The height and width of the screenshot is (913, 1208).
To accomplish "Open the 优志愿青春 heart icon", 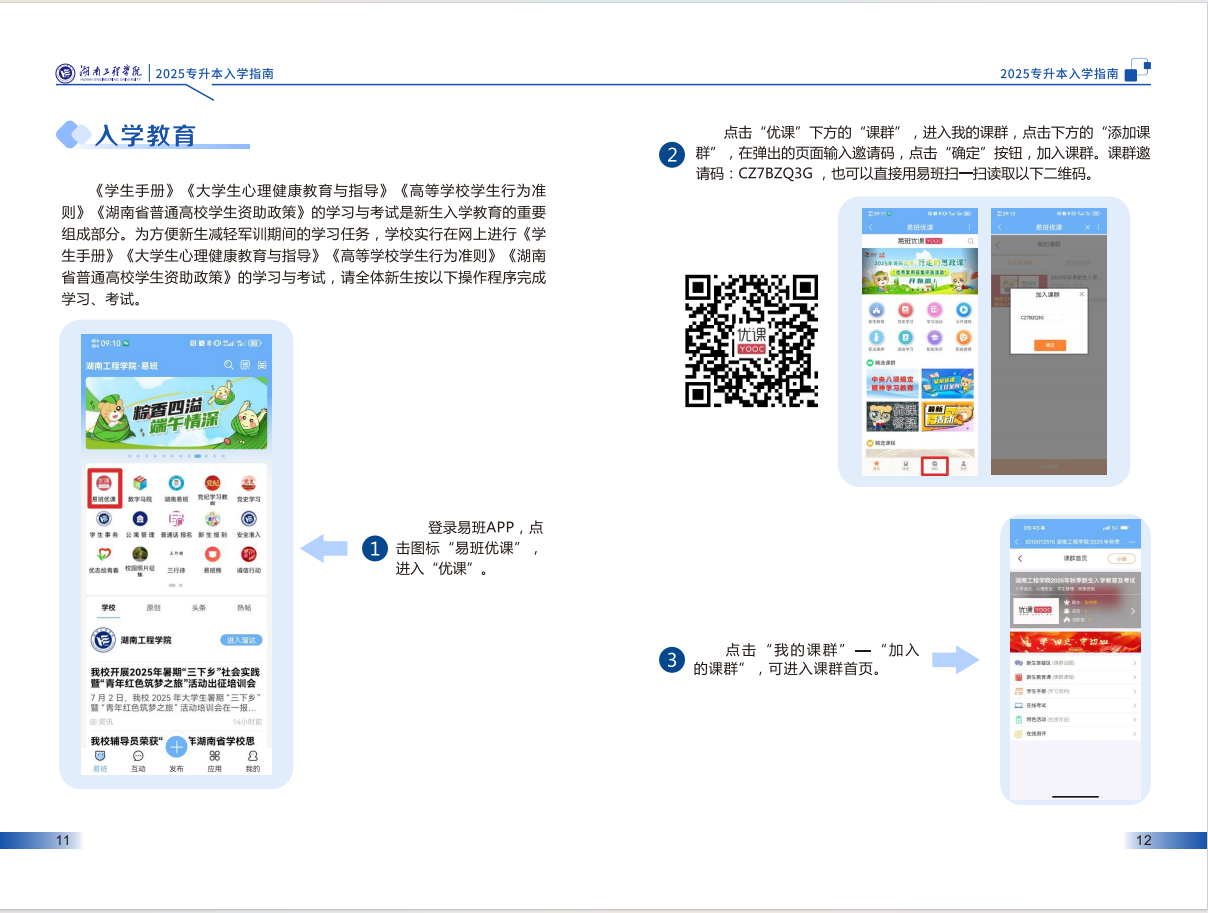I will [104, 554].
